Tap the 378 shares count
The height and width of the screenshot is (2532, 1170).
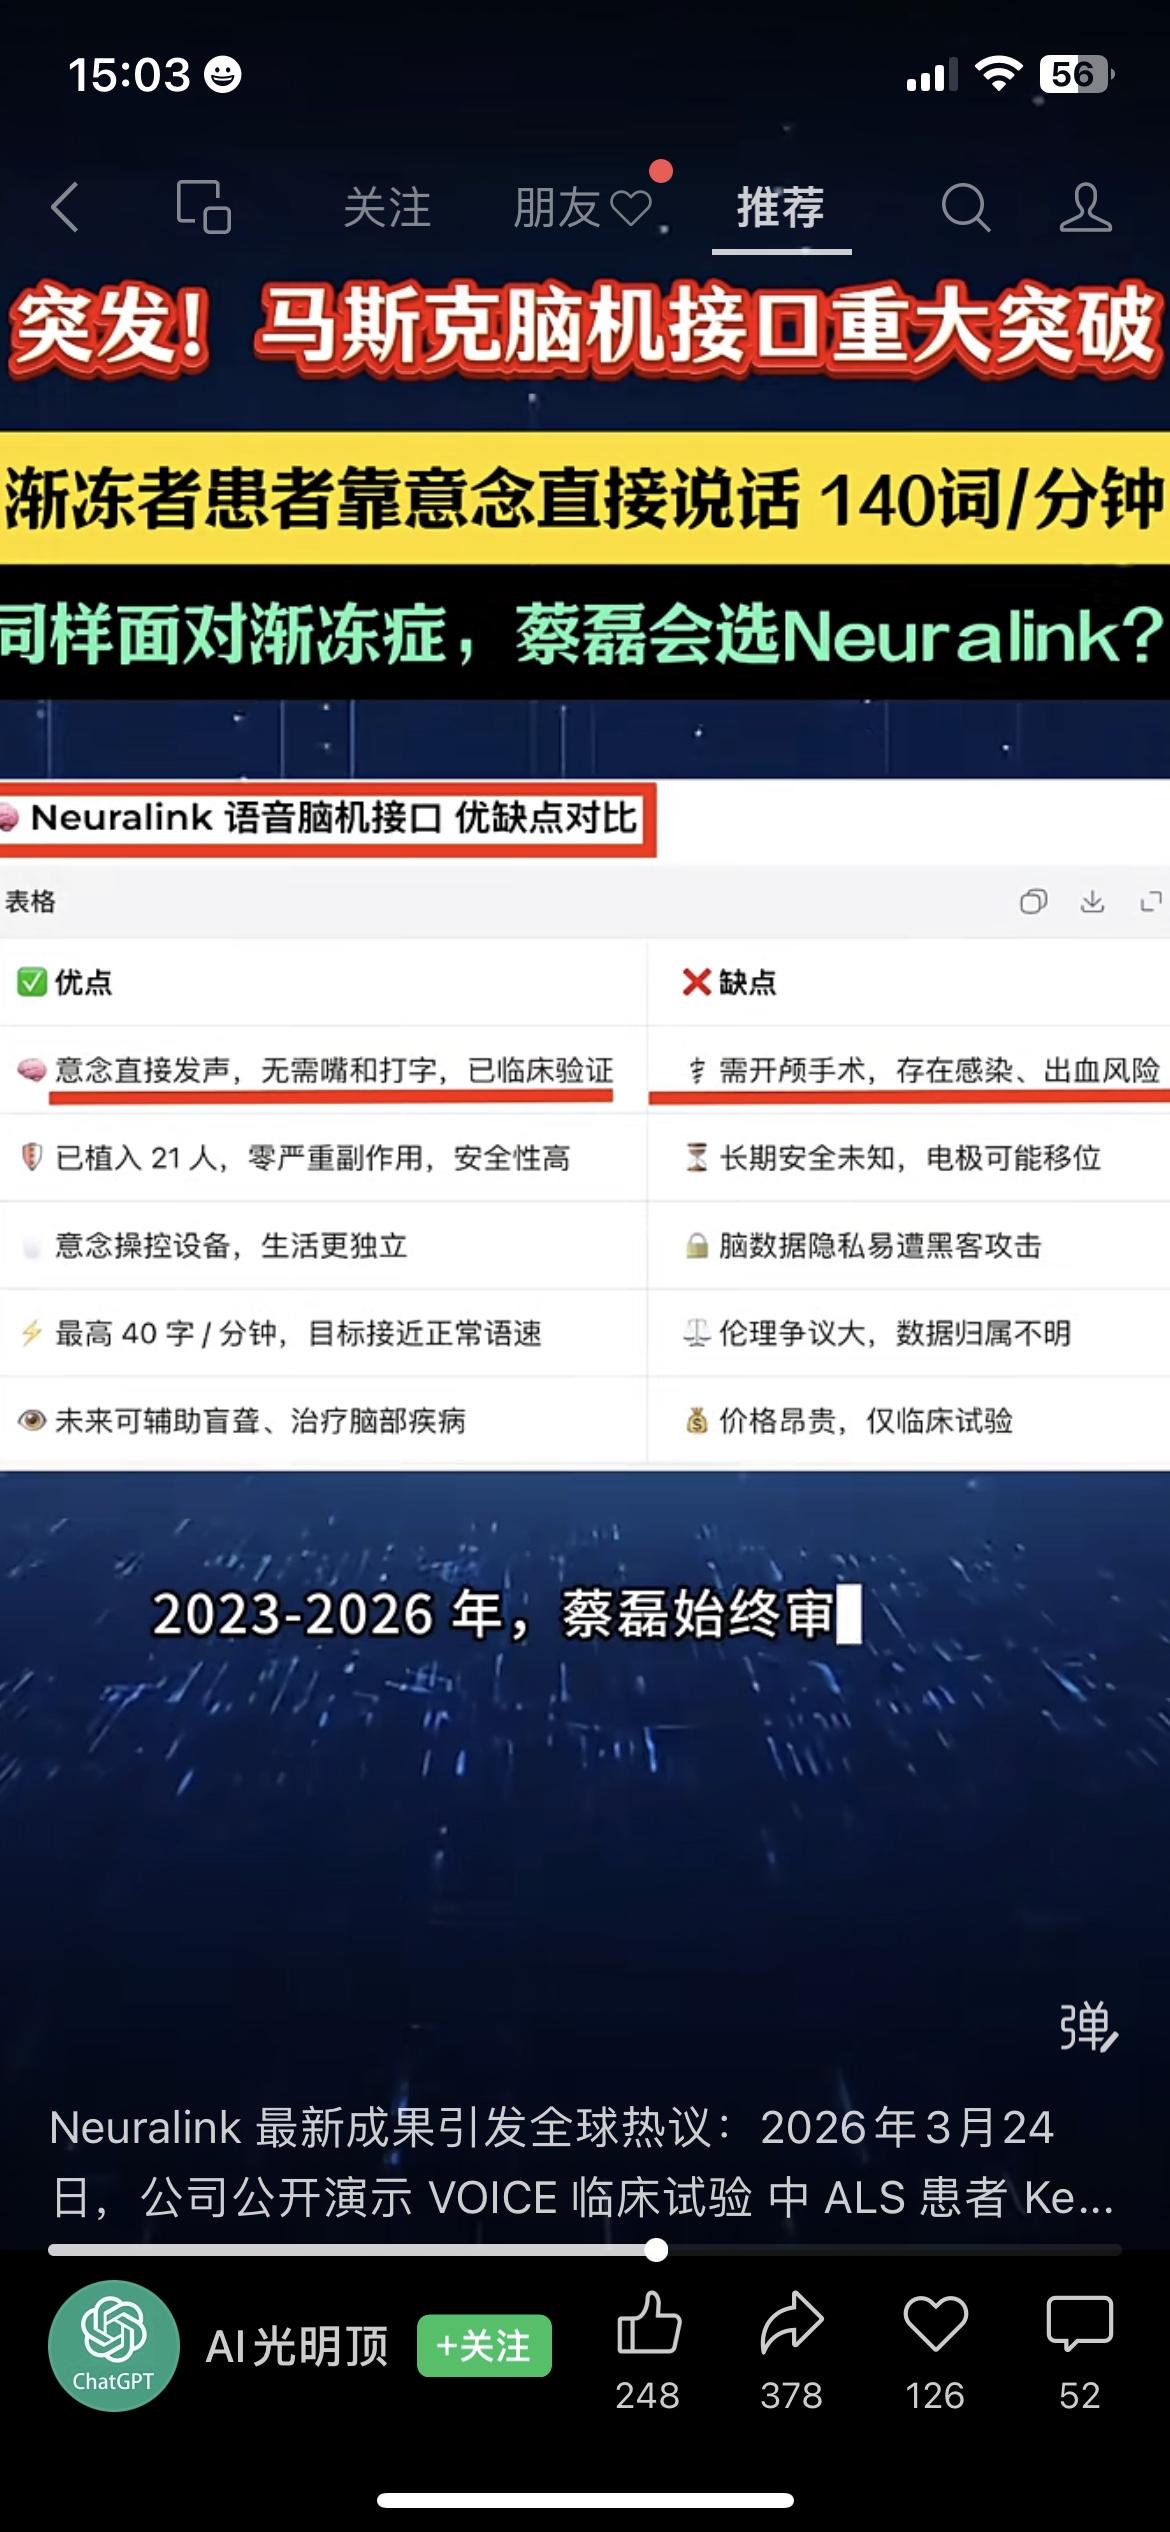(791, 2396)
